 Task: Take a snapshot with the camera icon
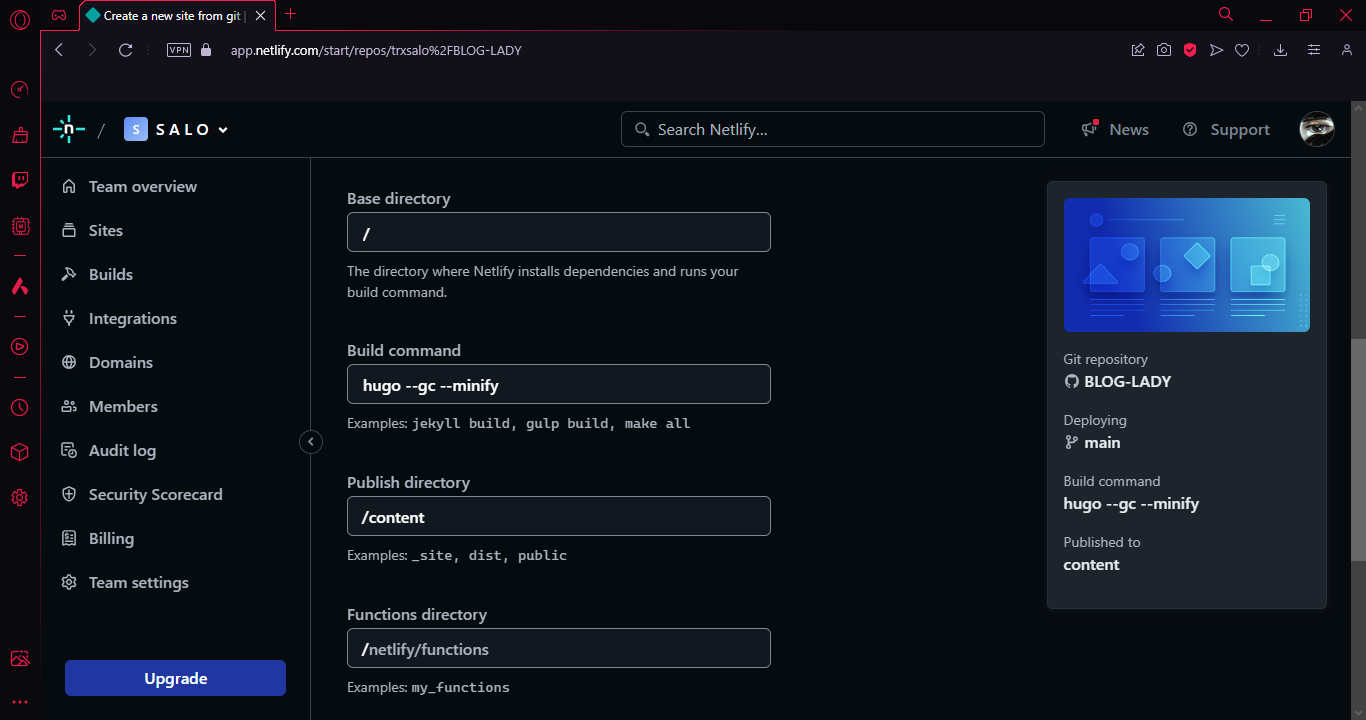coord(1164,50)
